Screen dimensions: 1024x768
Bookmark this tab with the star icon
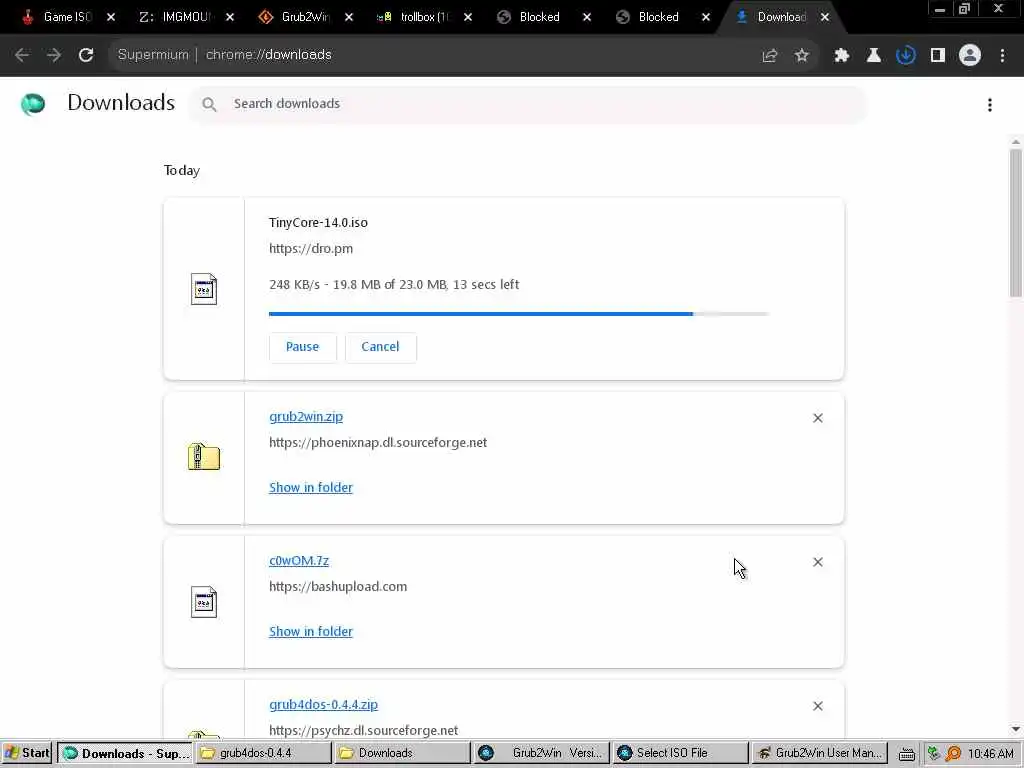coord(802,56)
